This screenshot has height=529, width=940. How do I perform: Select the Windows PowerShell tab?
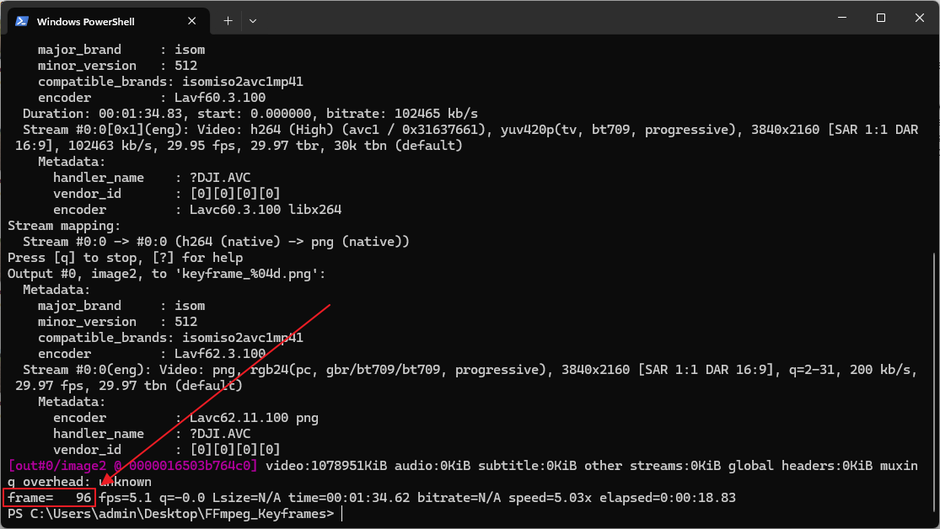click(109, 21)
